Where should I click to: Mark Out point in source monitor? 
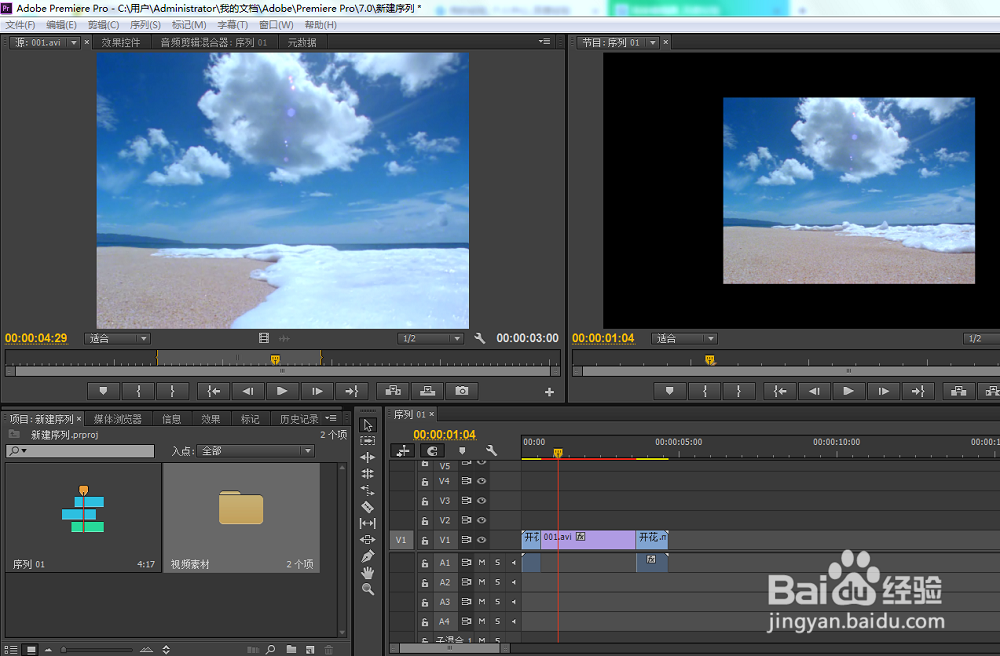(x=173, y=391)
